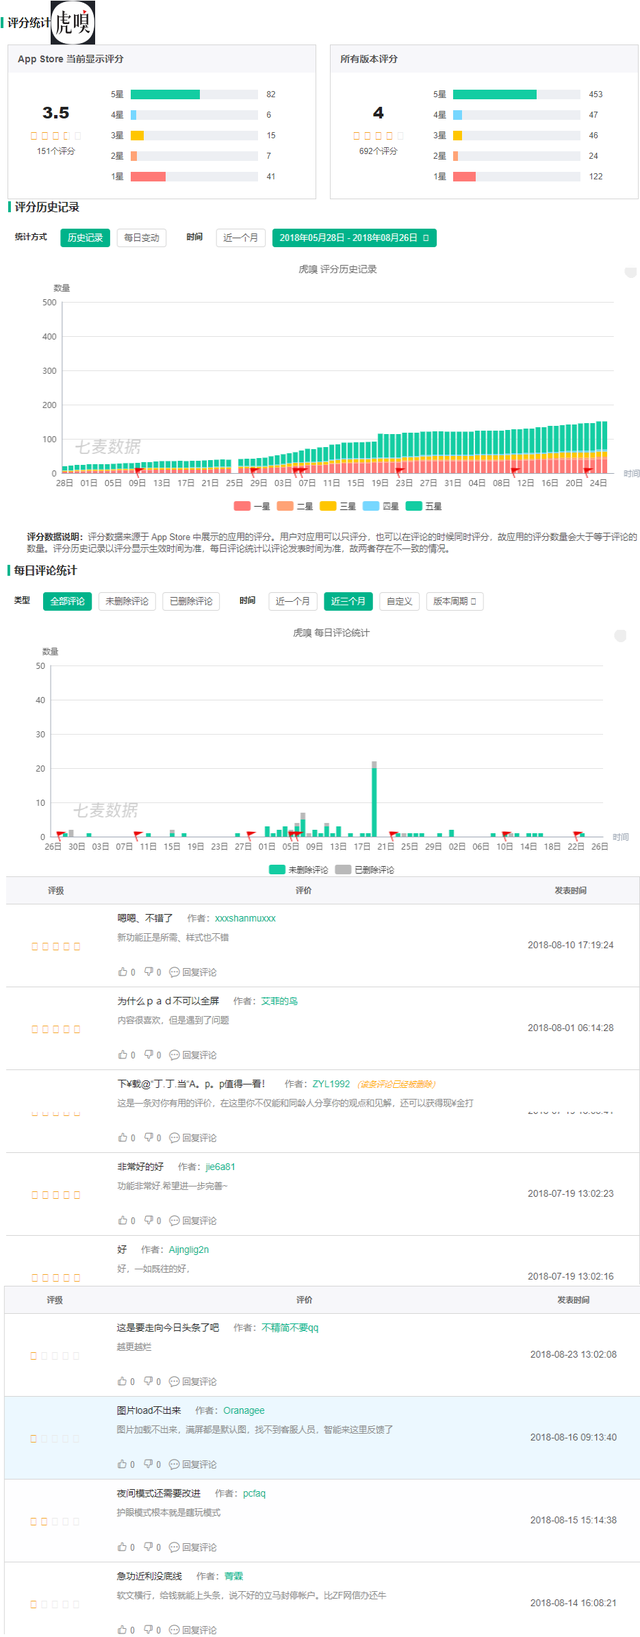Dislike the ZYL1992 review
This screenshot has height=1637, width=640.
point(152,1138)
